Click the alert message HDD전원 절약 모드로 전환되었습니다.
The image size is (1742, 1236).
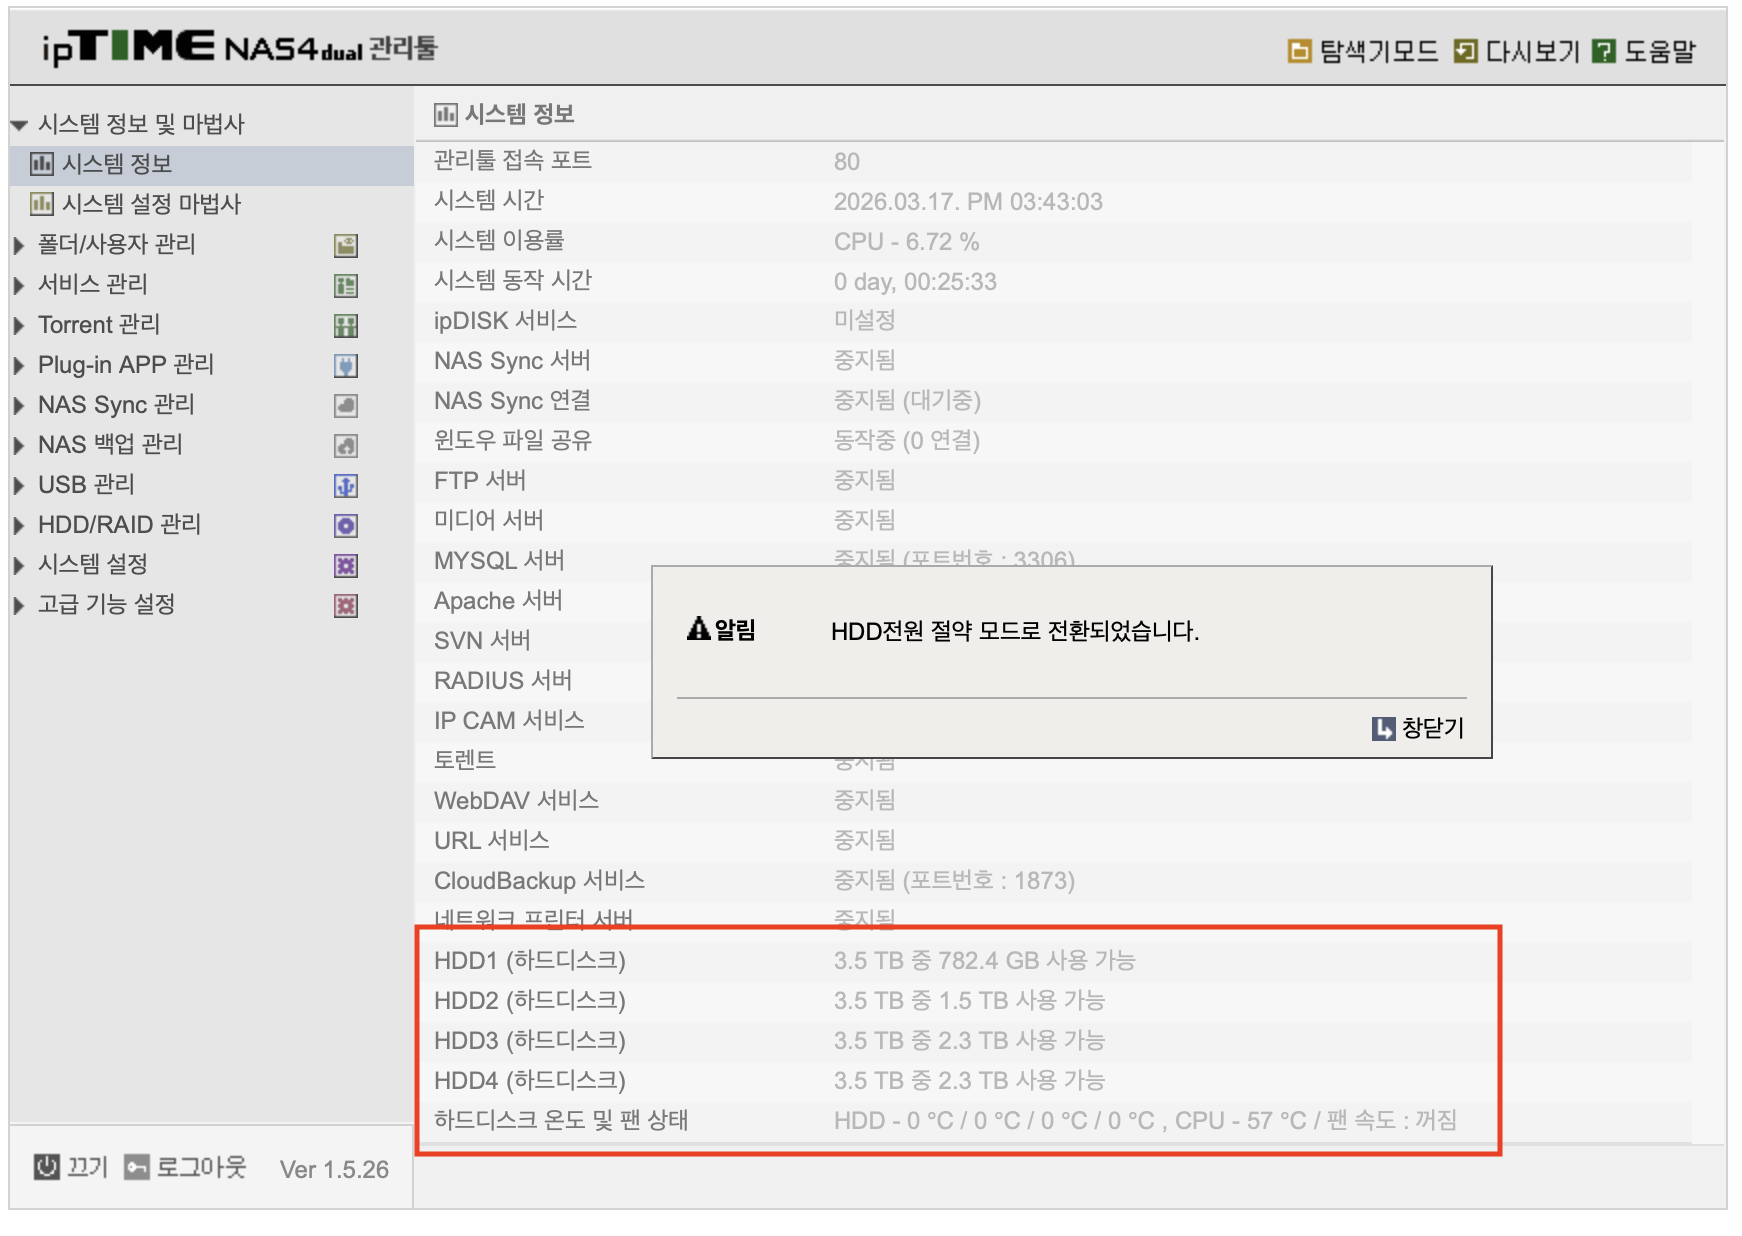click(x=1015, y=631)
